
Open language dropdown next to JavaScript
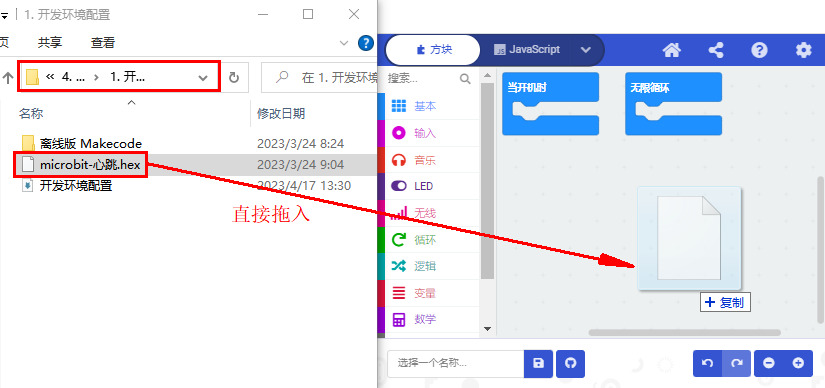click(586, 50)
